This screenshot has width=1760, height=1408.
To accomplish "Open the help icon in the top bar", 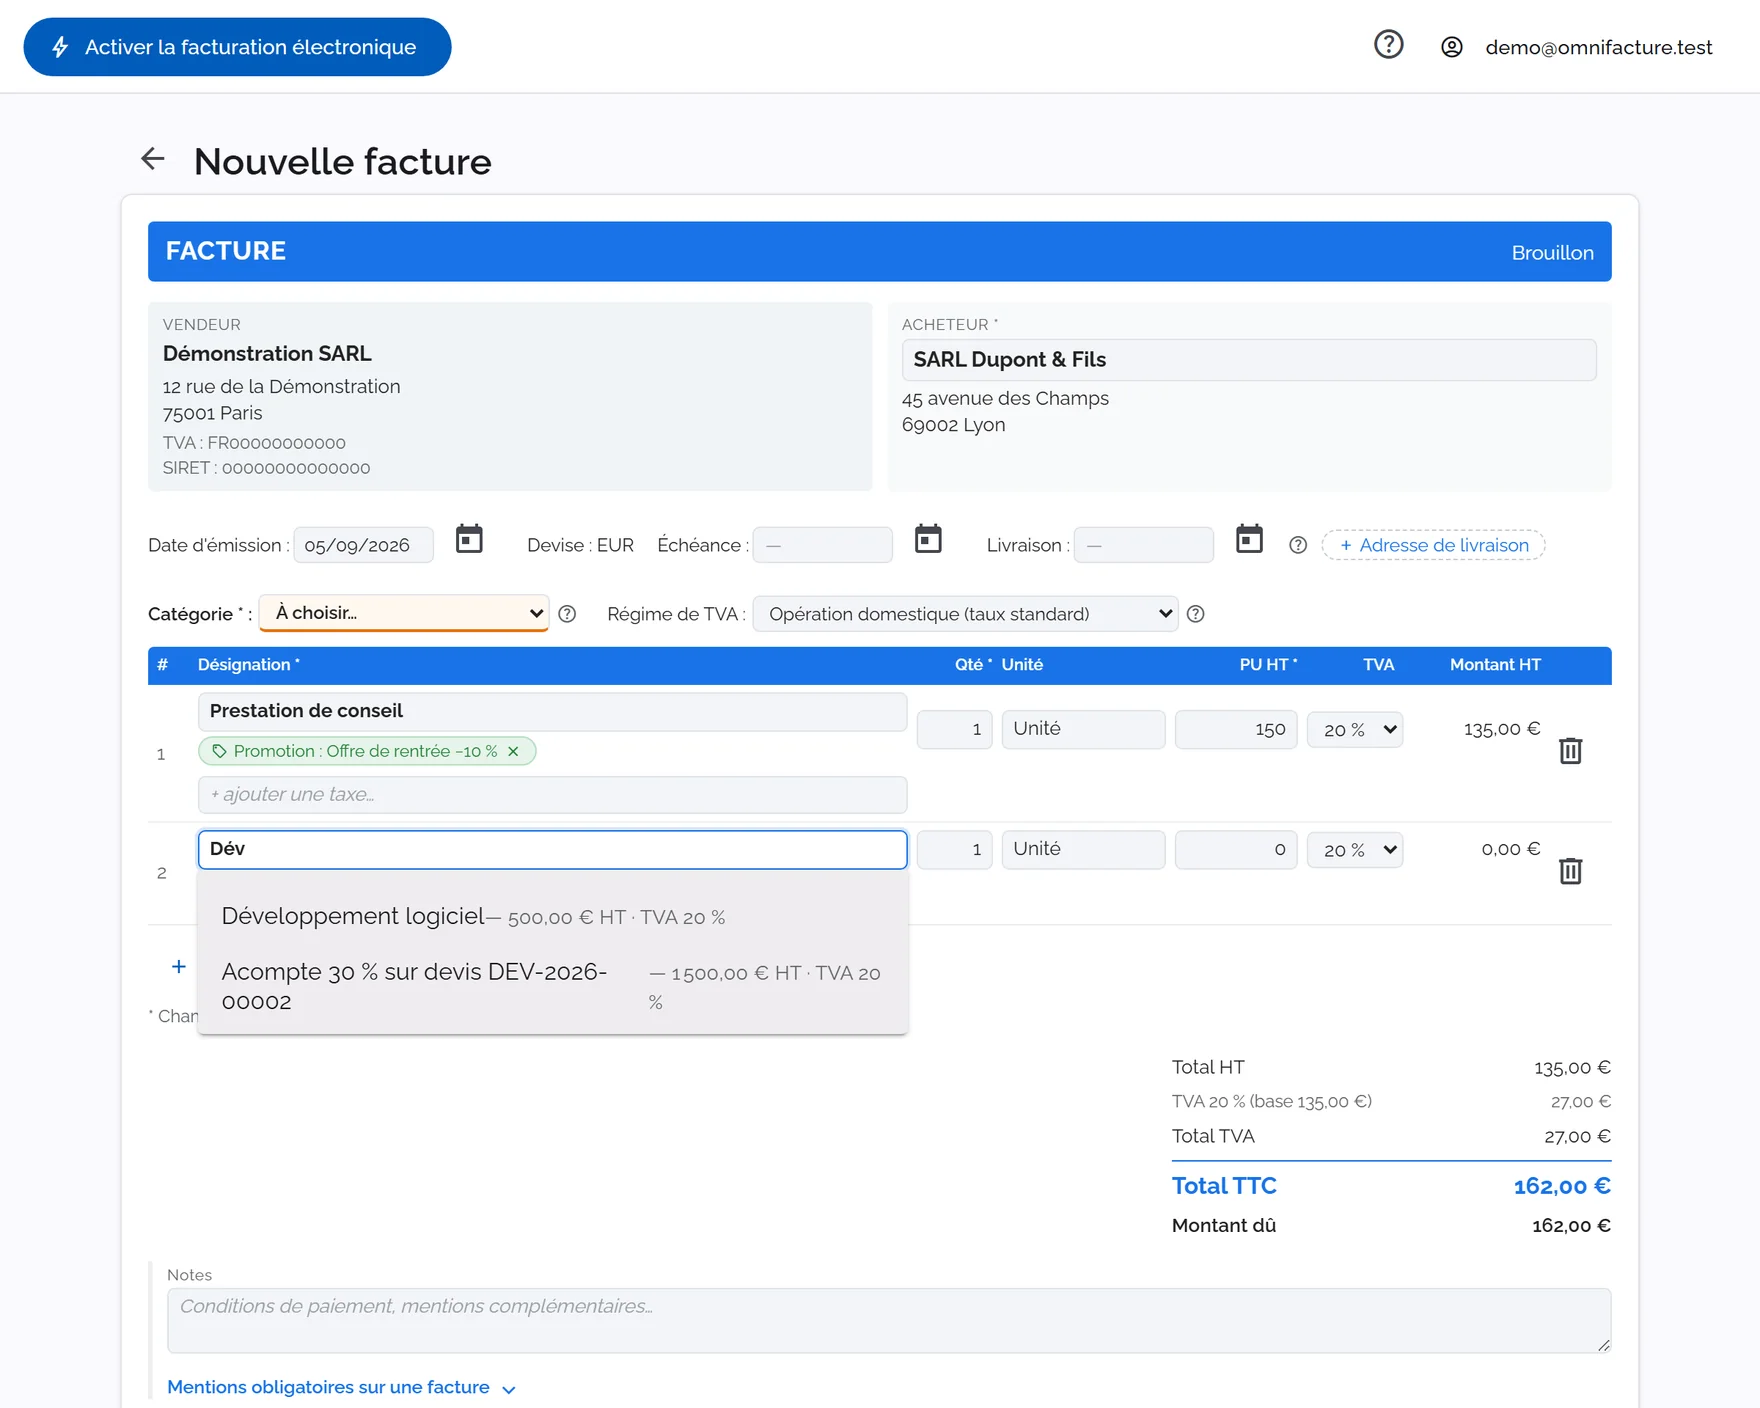I will coord(1388,45).
